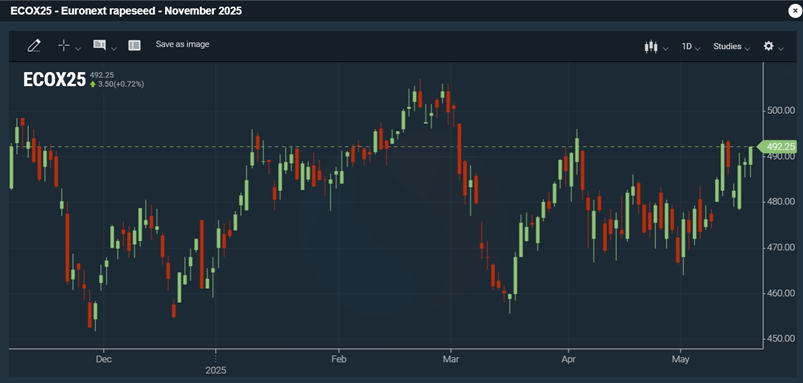Click the green 492.25 current price tag

(x=777, y=146)
